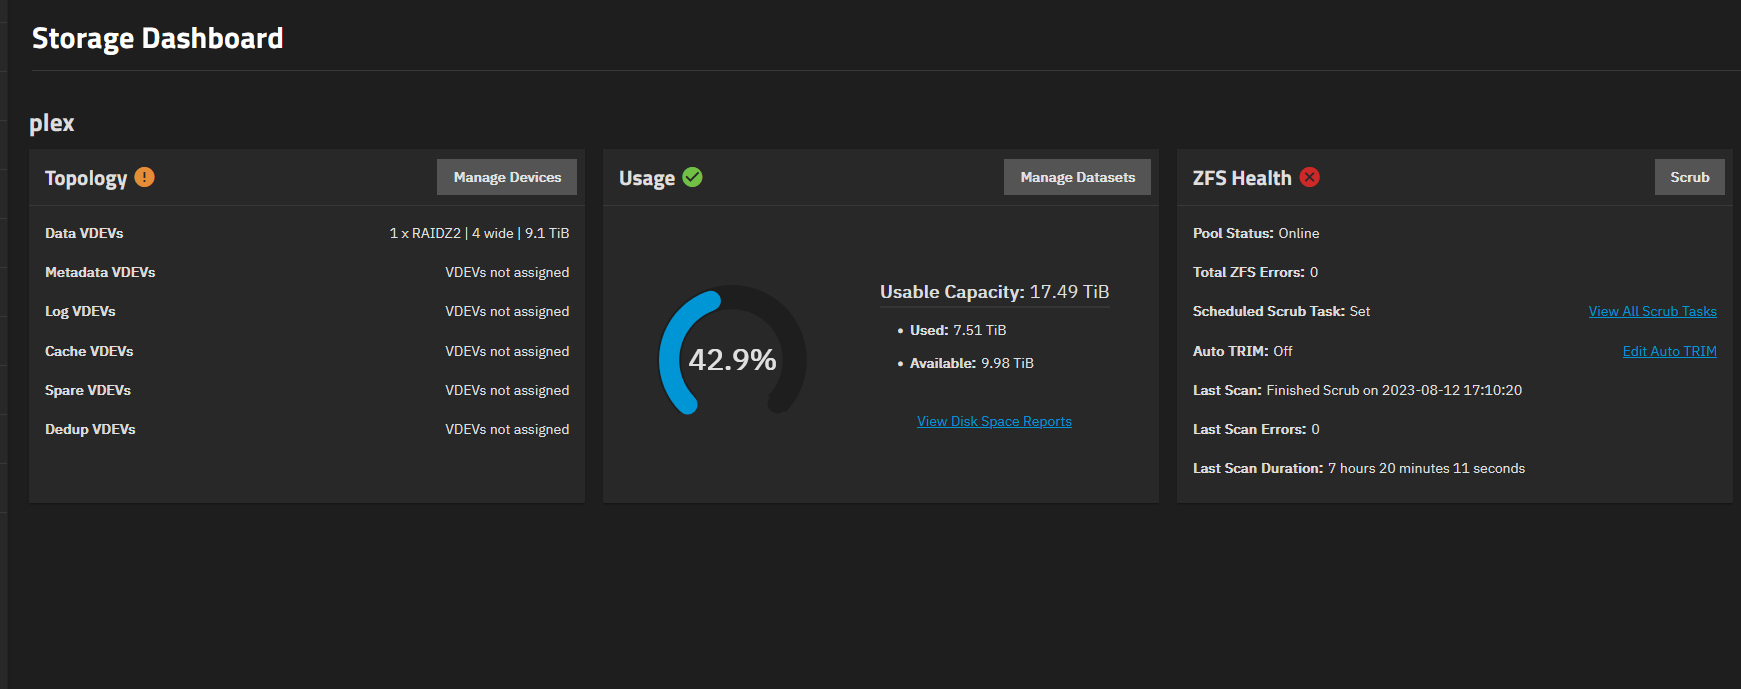Click the Topology card title
The height and width of the screenshot is (689, 1741).
[x=86, y=178]
